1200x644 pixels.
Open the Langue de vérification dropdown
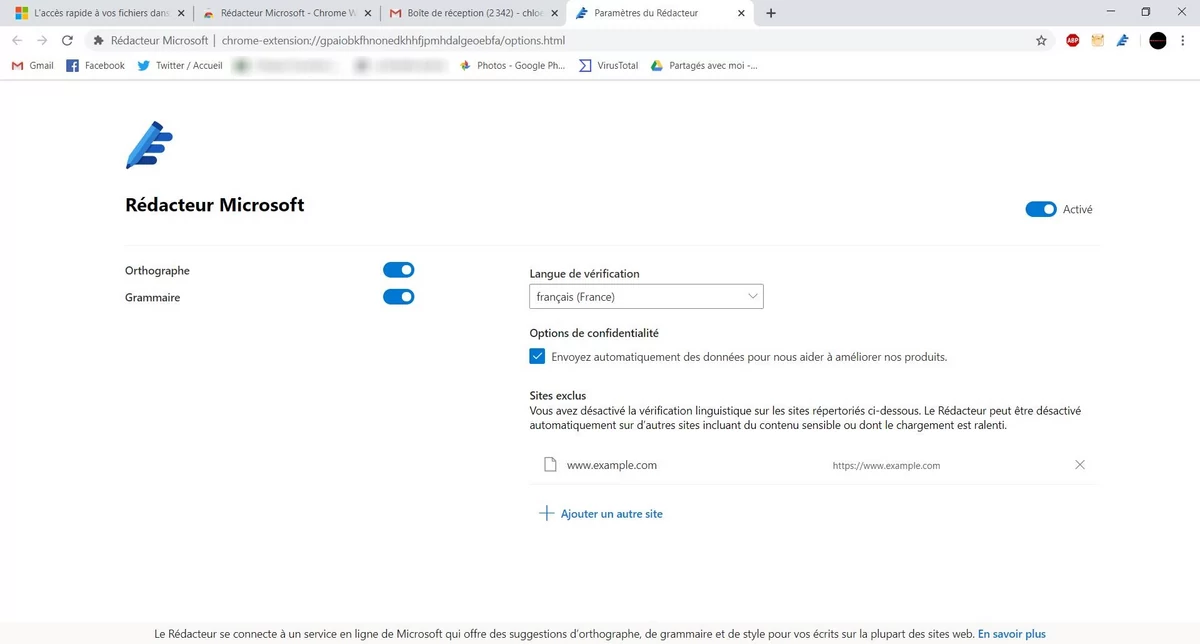click(646, 296)
